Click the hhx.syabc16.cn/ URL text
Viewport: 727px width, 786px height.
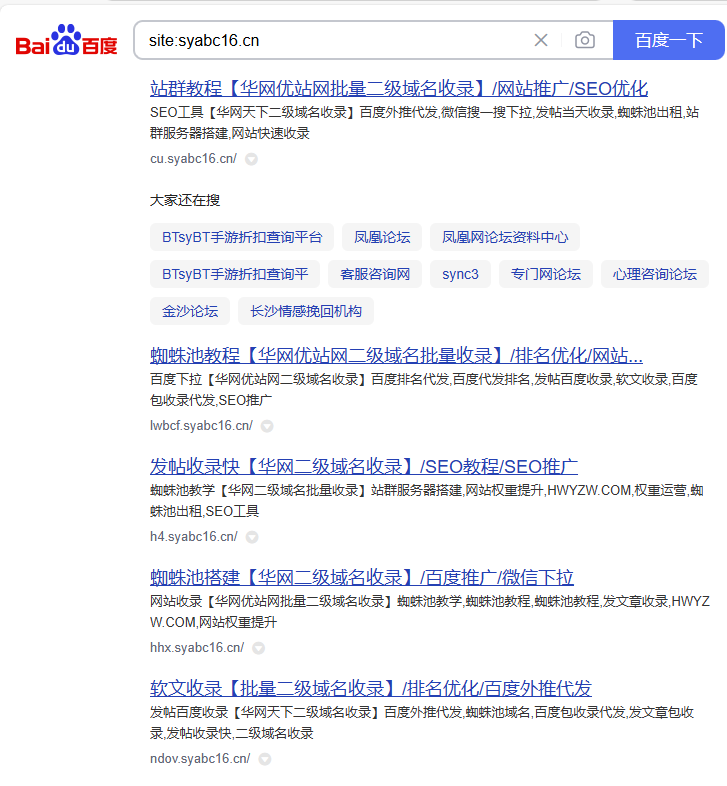(197, 648)
